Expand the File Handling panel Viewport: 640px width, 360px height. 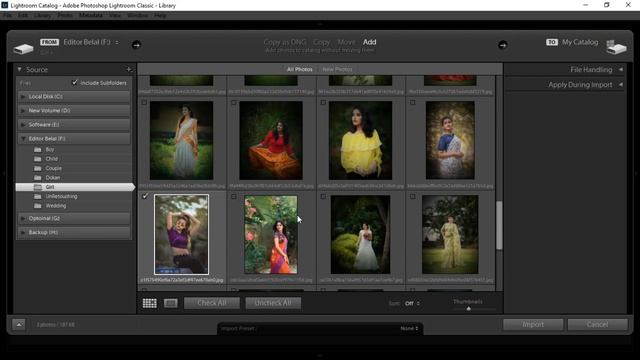(x=621, y=69)
